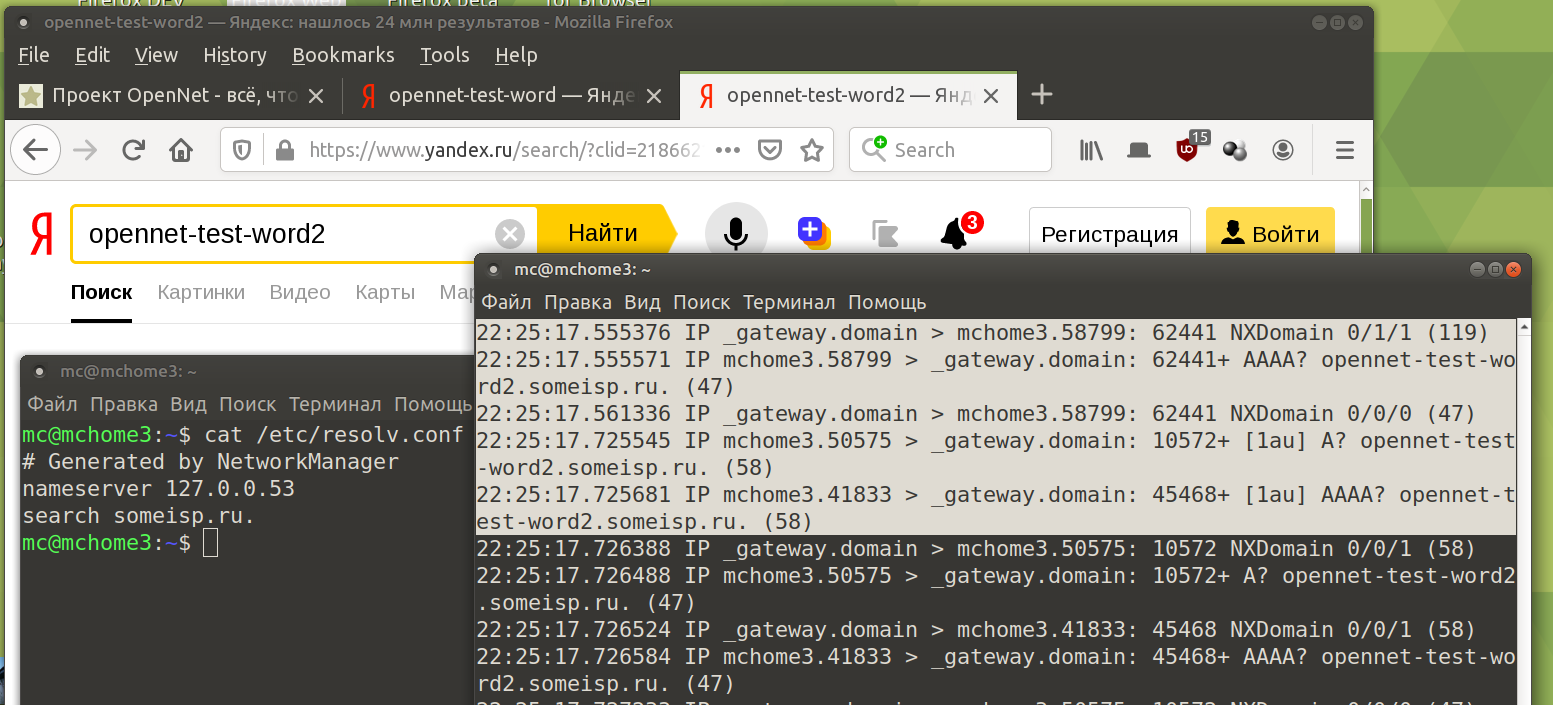Open Firefox hamburger menu

click(x=1345, y=150)
